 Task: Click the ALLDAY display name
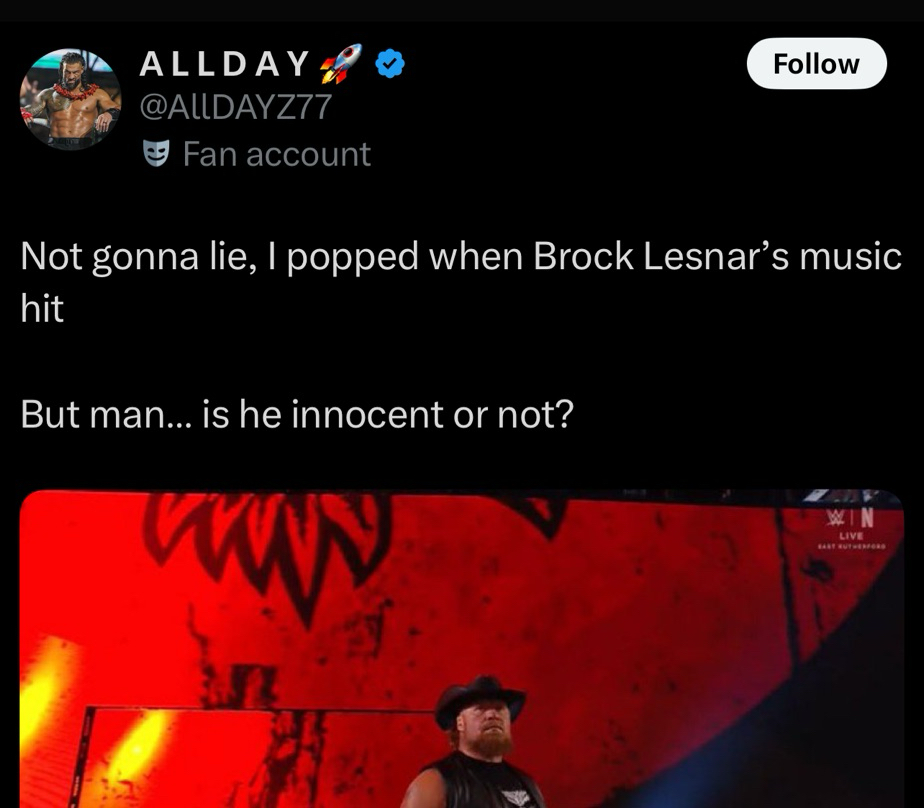click(225, 64)
